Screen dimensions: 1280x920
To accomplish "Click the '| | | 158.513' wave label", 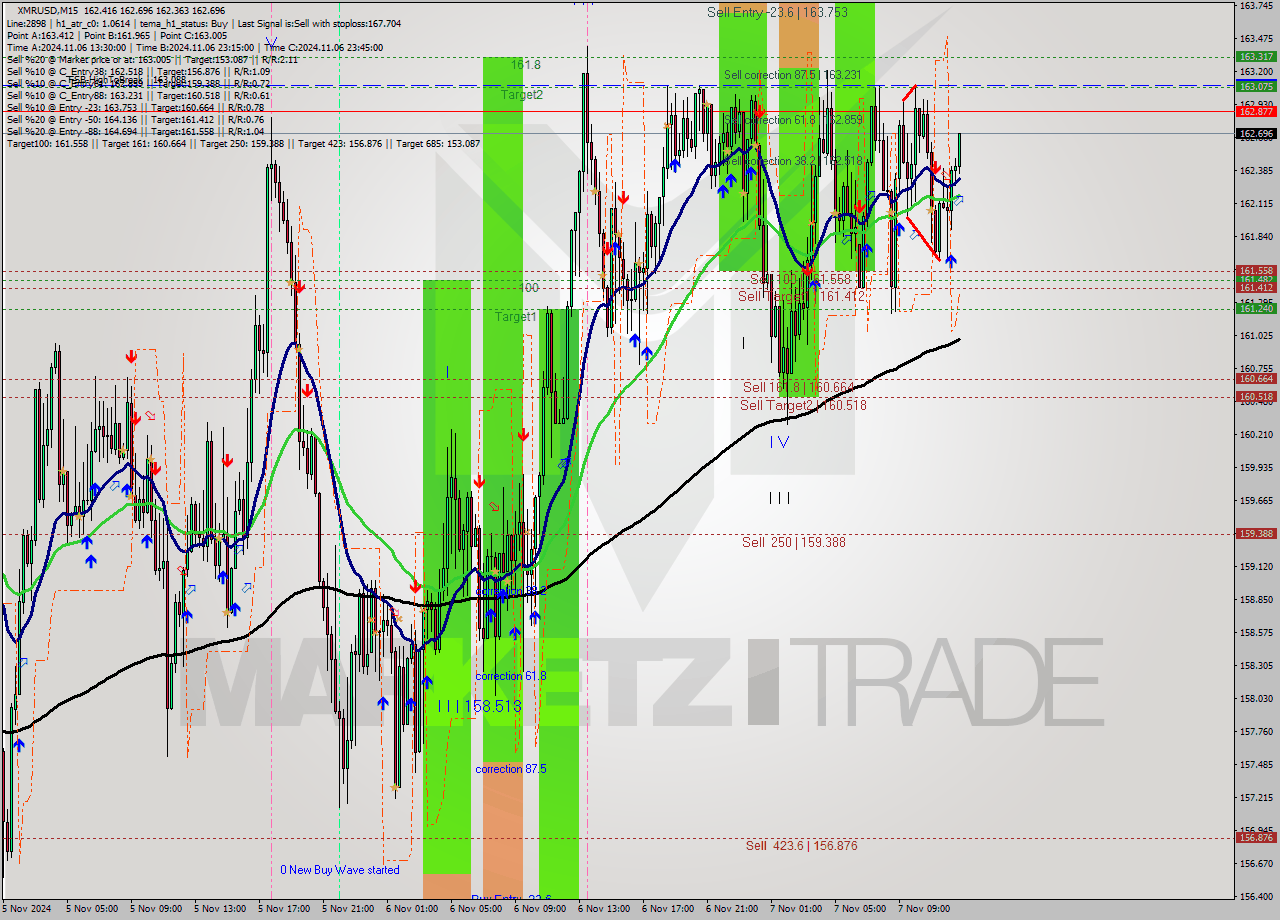I will pyautogui.click(x=480, y=706).
